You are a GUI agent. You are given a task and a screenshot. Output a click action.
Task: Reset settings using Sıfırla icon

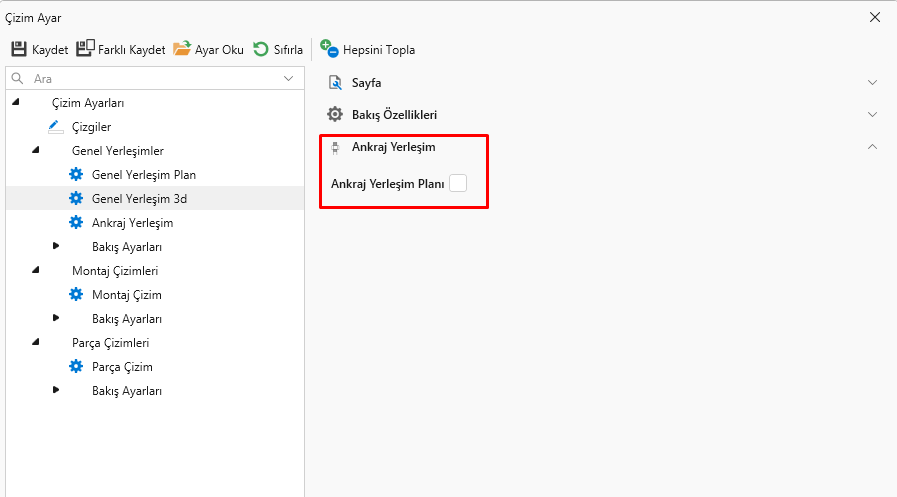[261, 49]
